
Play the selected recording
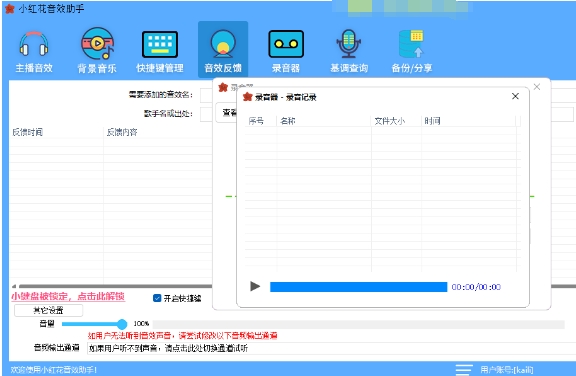pyautogui.click(x=255, y=286)
